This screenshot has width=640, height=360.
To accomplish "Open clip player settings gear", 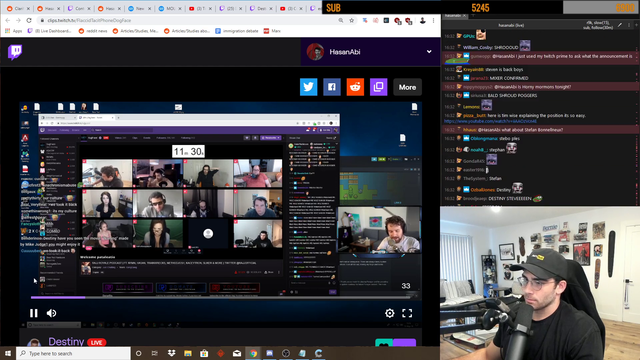I will click(390, 313).
